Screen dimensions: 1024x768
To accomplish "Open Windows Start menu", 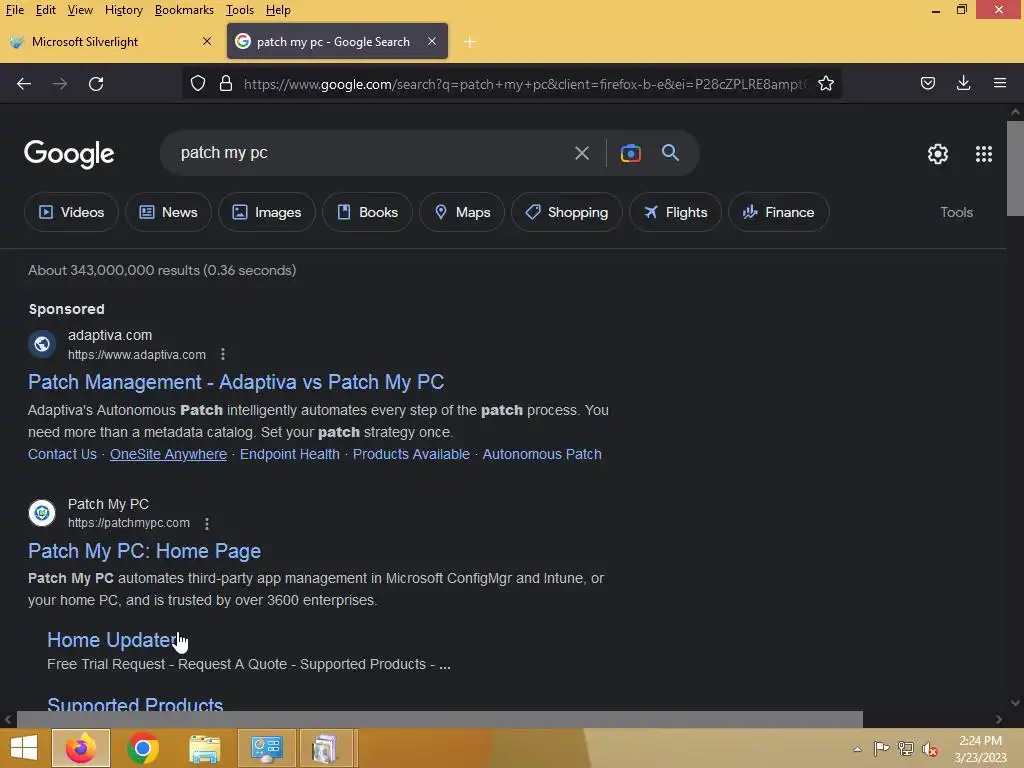I will click(24, 748).
